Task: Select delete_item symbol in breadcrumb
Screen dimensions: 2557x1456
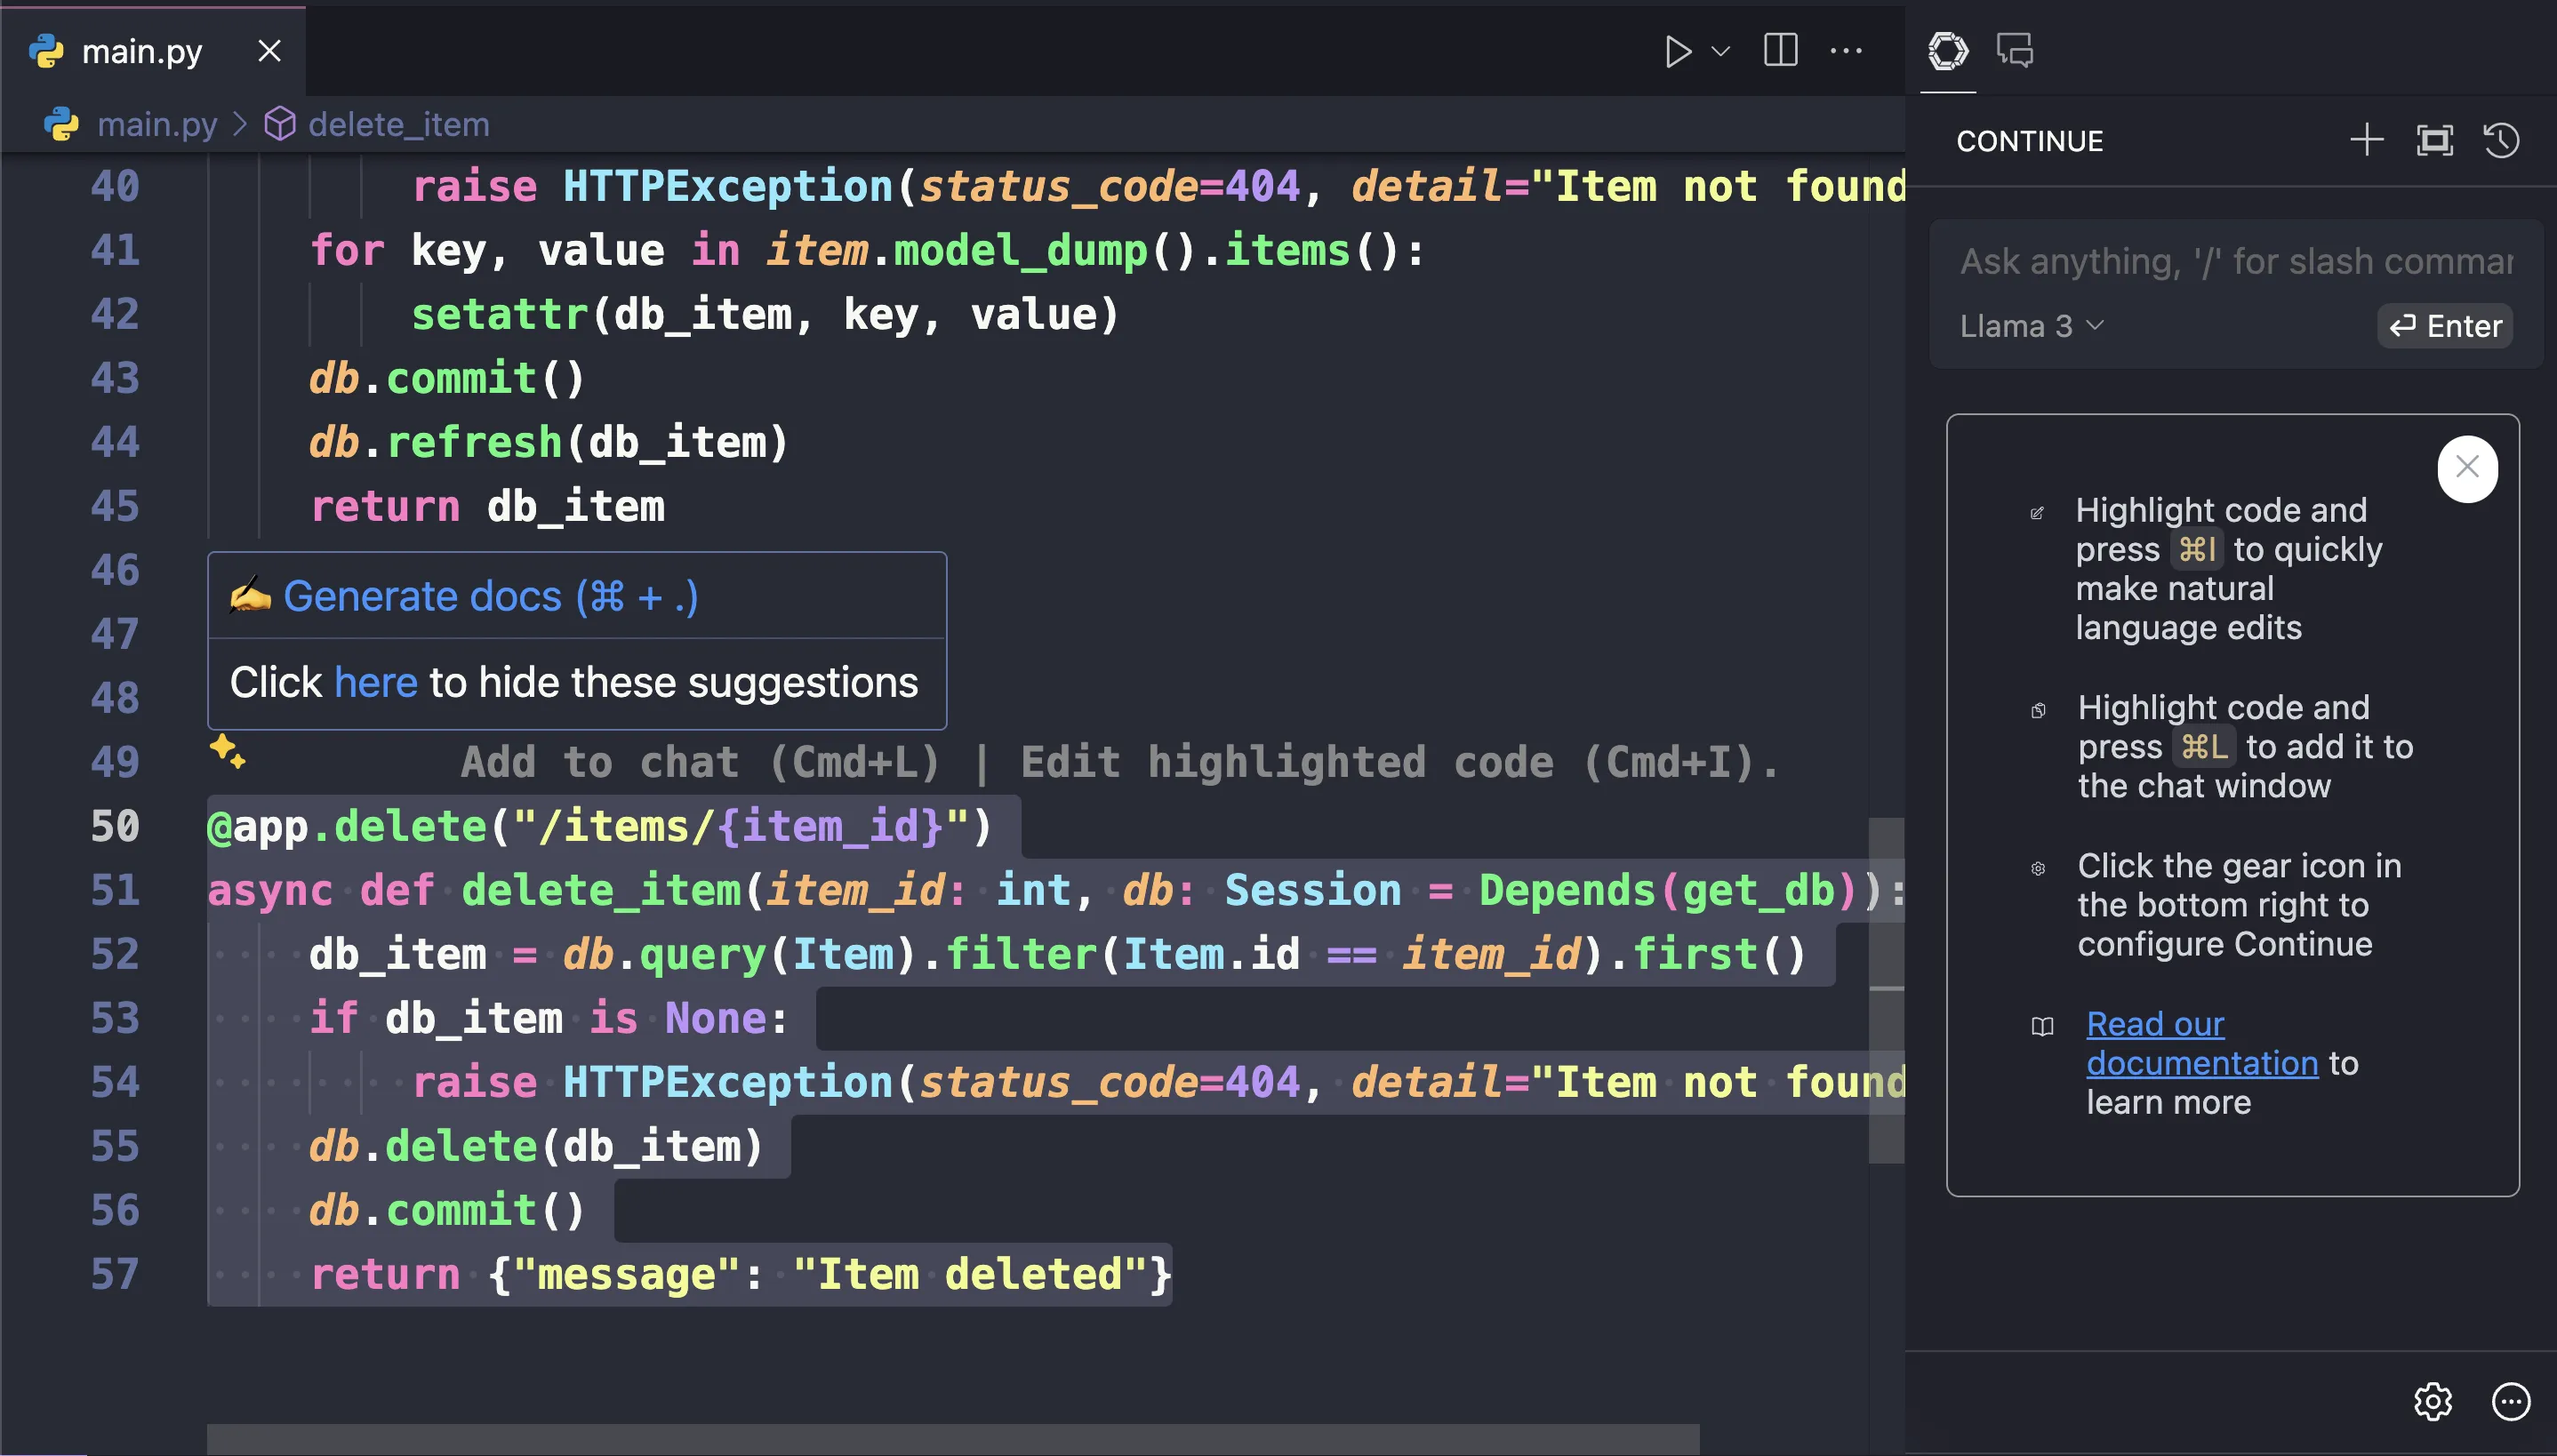Action: click(399, 124)
